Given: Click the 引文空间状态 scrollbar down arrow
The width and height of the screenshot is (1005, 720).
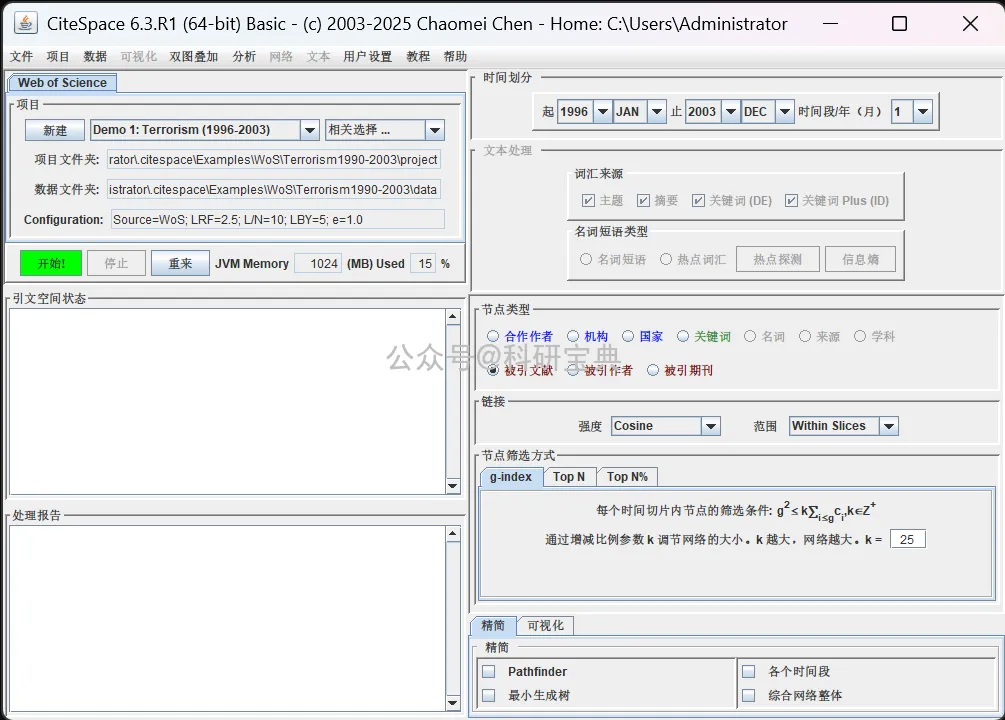Looking at the screenshot, I should coord(453,486).
